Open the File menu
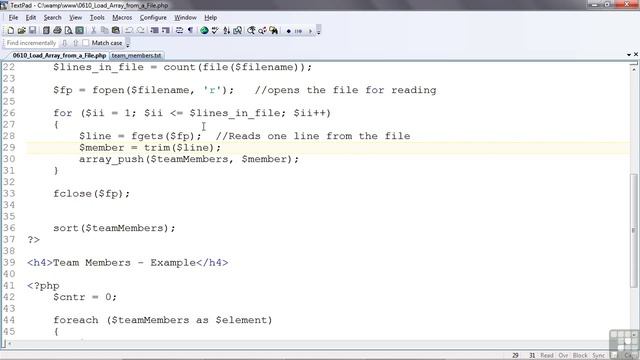 [13, 18]
